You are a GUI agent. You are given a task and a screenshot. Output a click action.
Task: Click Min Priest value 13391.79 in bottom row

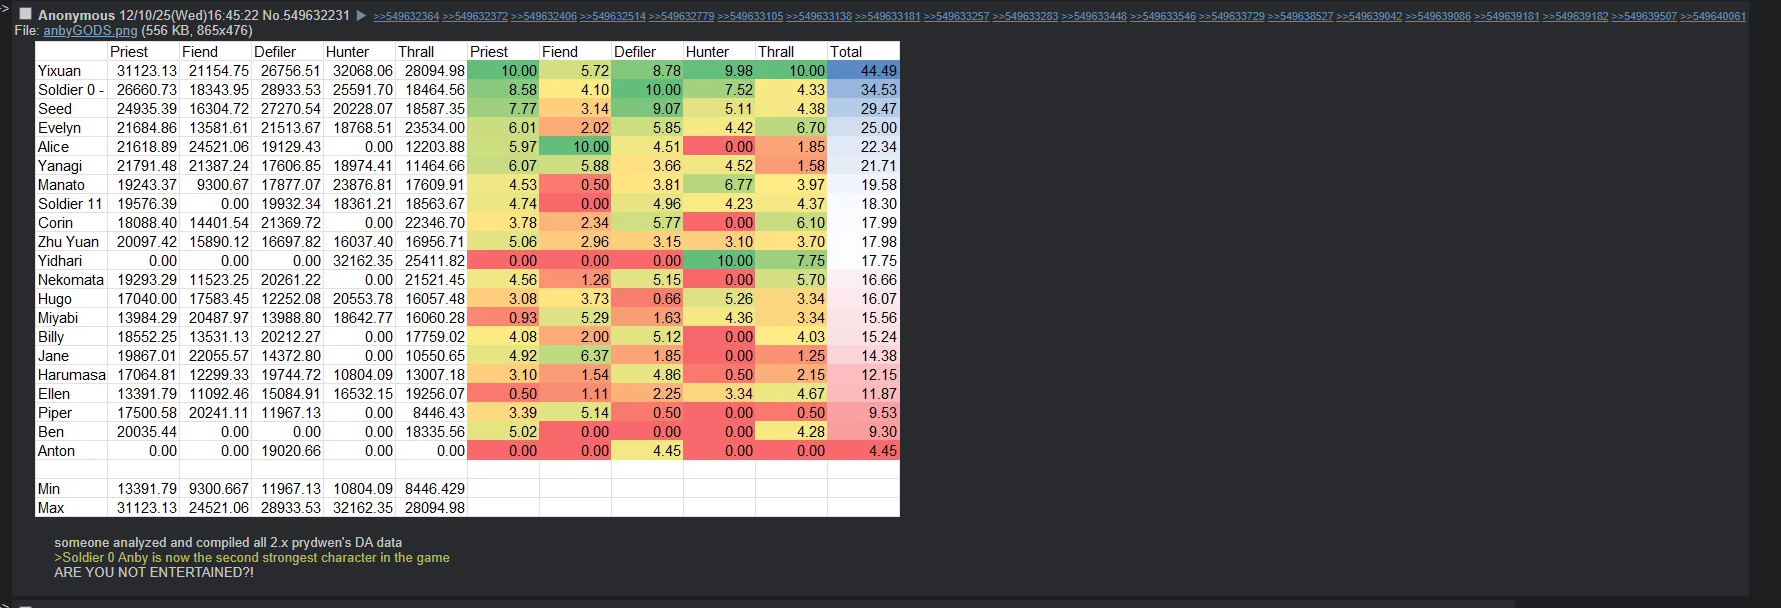[x=146, y=489]
